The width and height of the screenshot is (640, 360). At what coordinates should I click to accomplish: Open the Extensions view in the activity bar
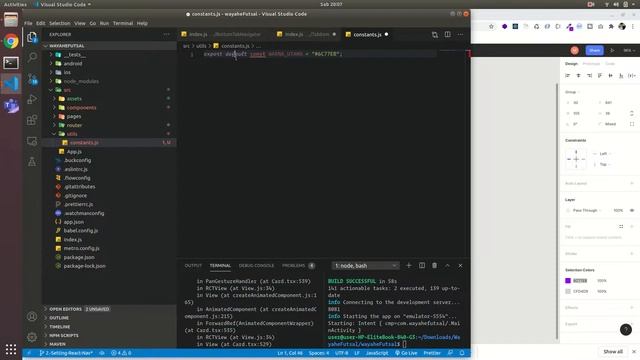[x=32, y=120]
